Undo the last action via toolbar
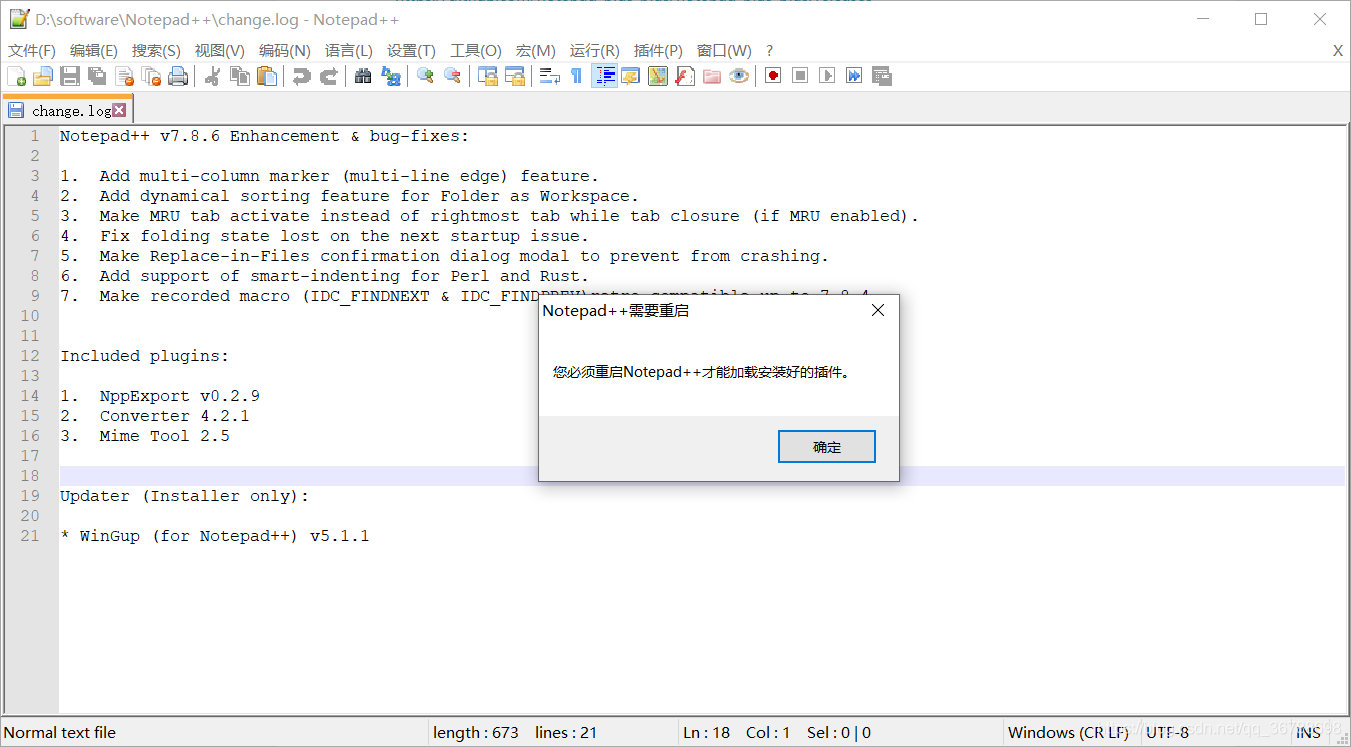The width and height of the screenshot is (1351, 747). 301,76
